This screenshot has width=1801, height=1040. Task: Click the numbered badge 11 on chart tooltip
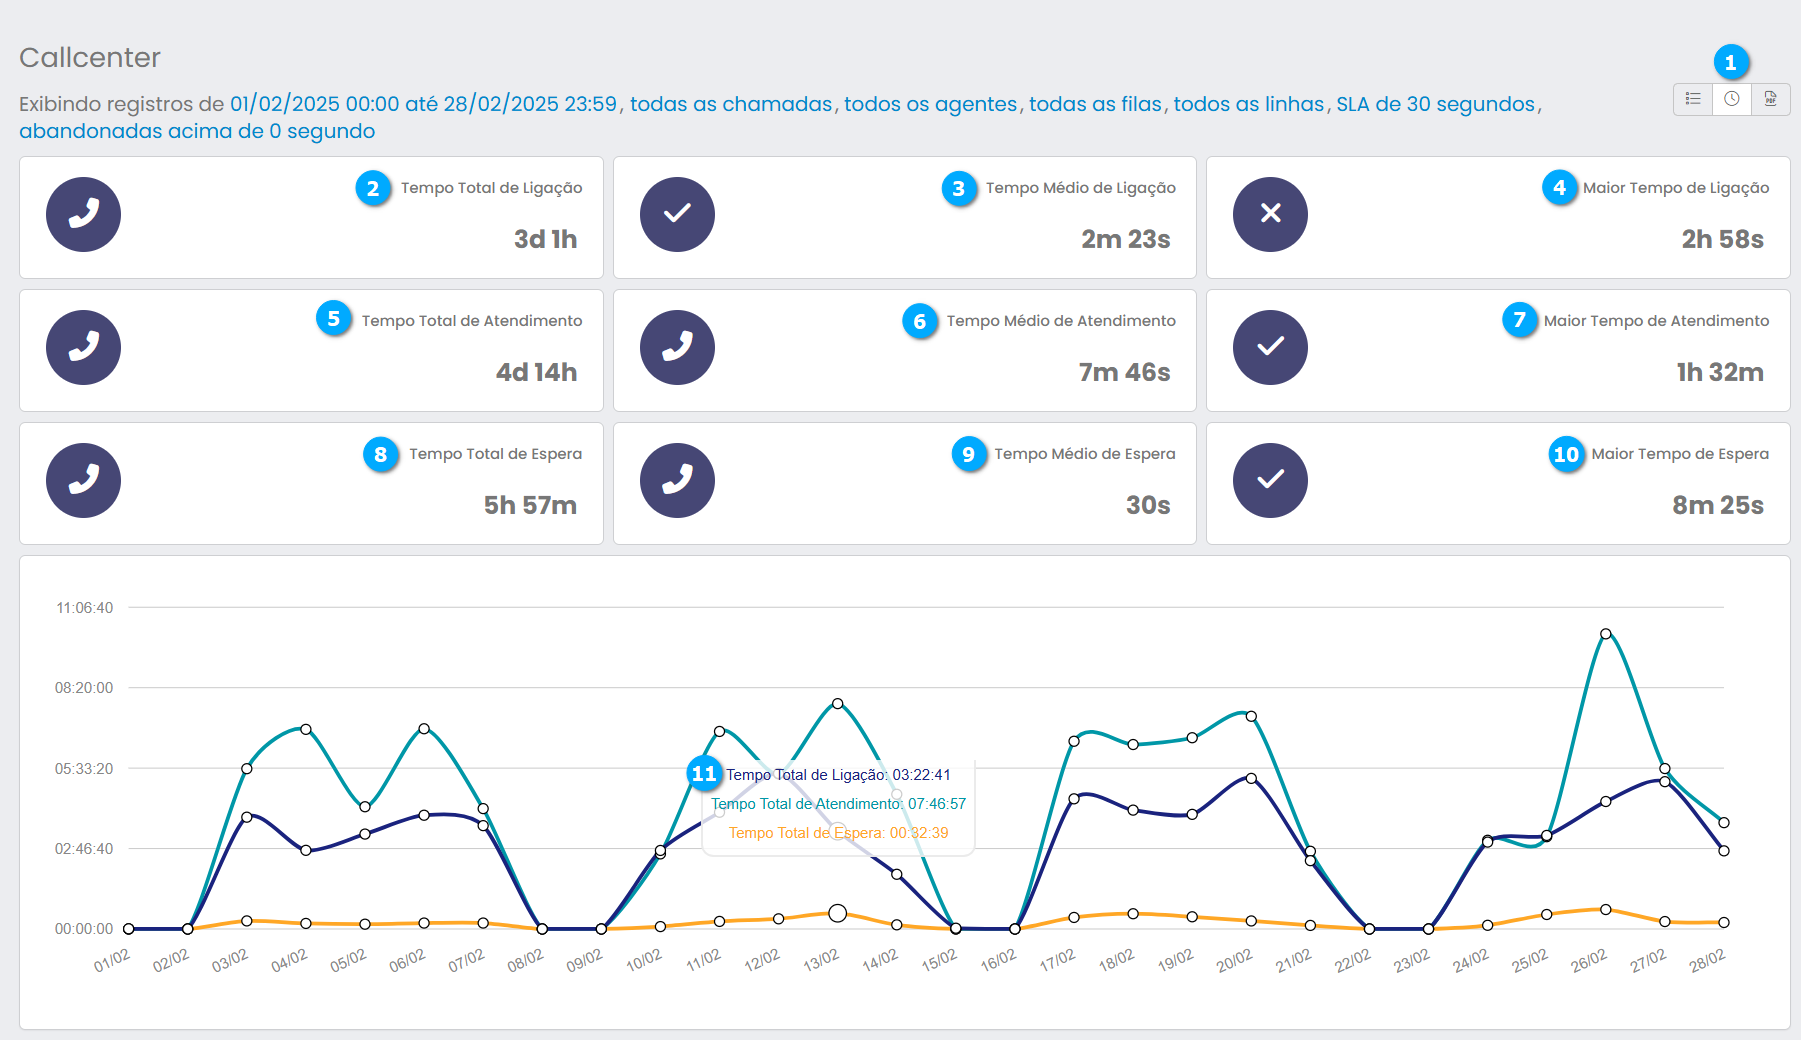(x=704, y=773)
